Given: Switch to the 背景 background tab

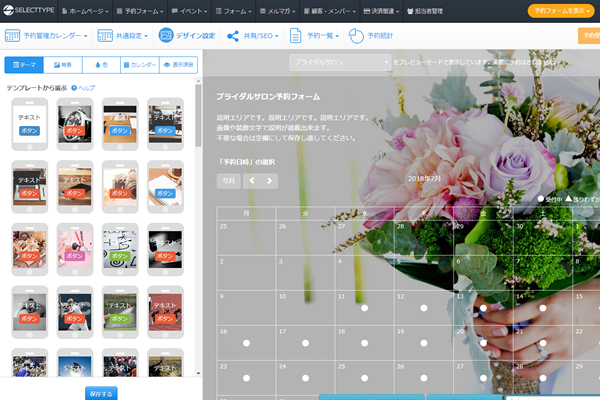Looking at the screenshot, I should point(62,65).
